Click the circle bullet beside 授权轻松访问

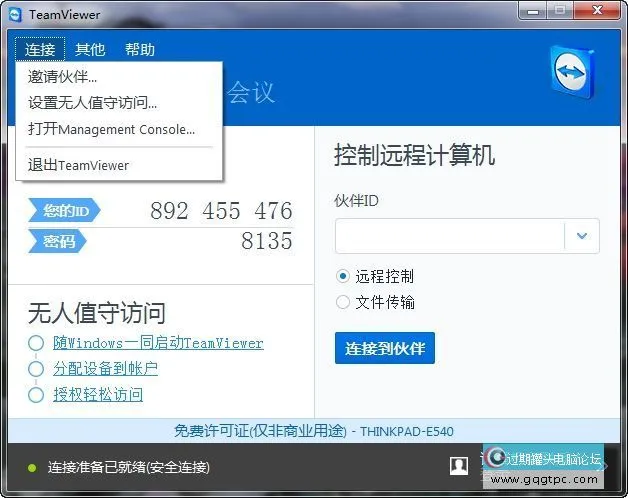pos(35,395)
